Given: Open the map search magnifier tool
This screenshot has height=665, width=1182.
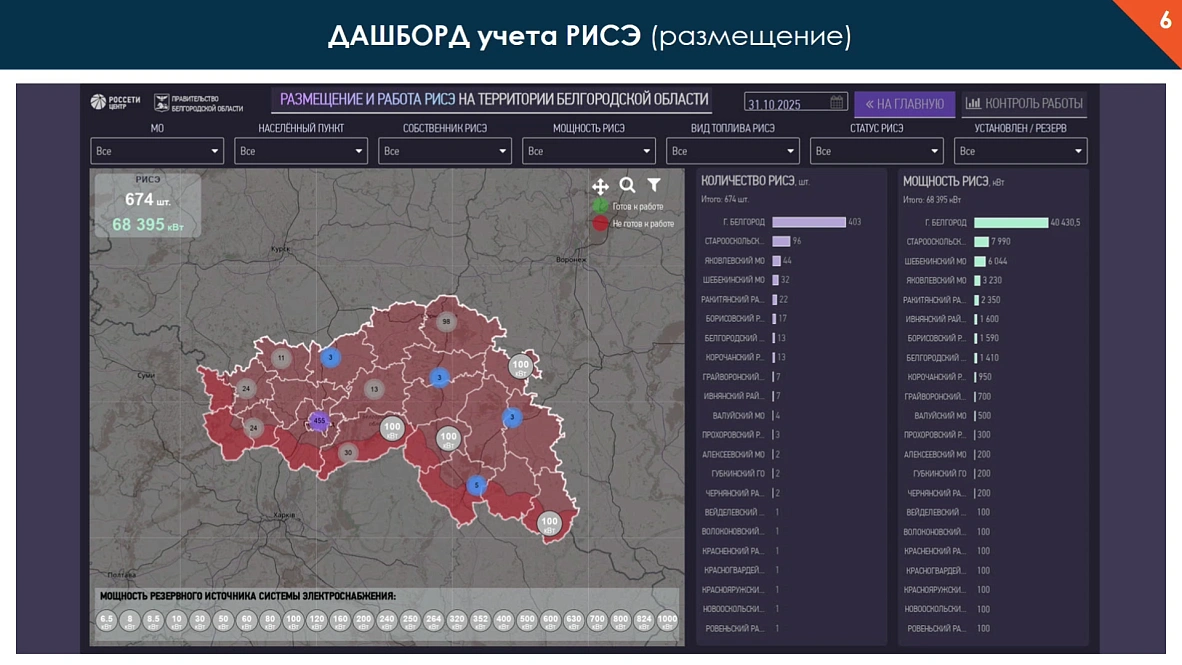Looking at the screenshot, I should click(x=627, y=185).
